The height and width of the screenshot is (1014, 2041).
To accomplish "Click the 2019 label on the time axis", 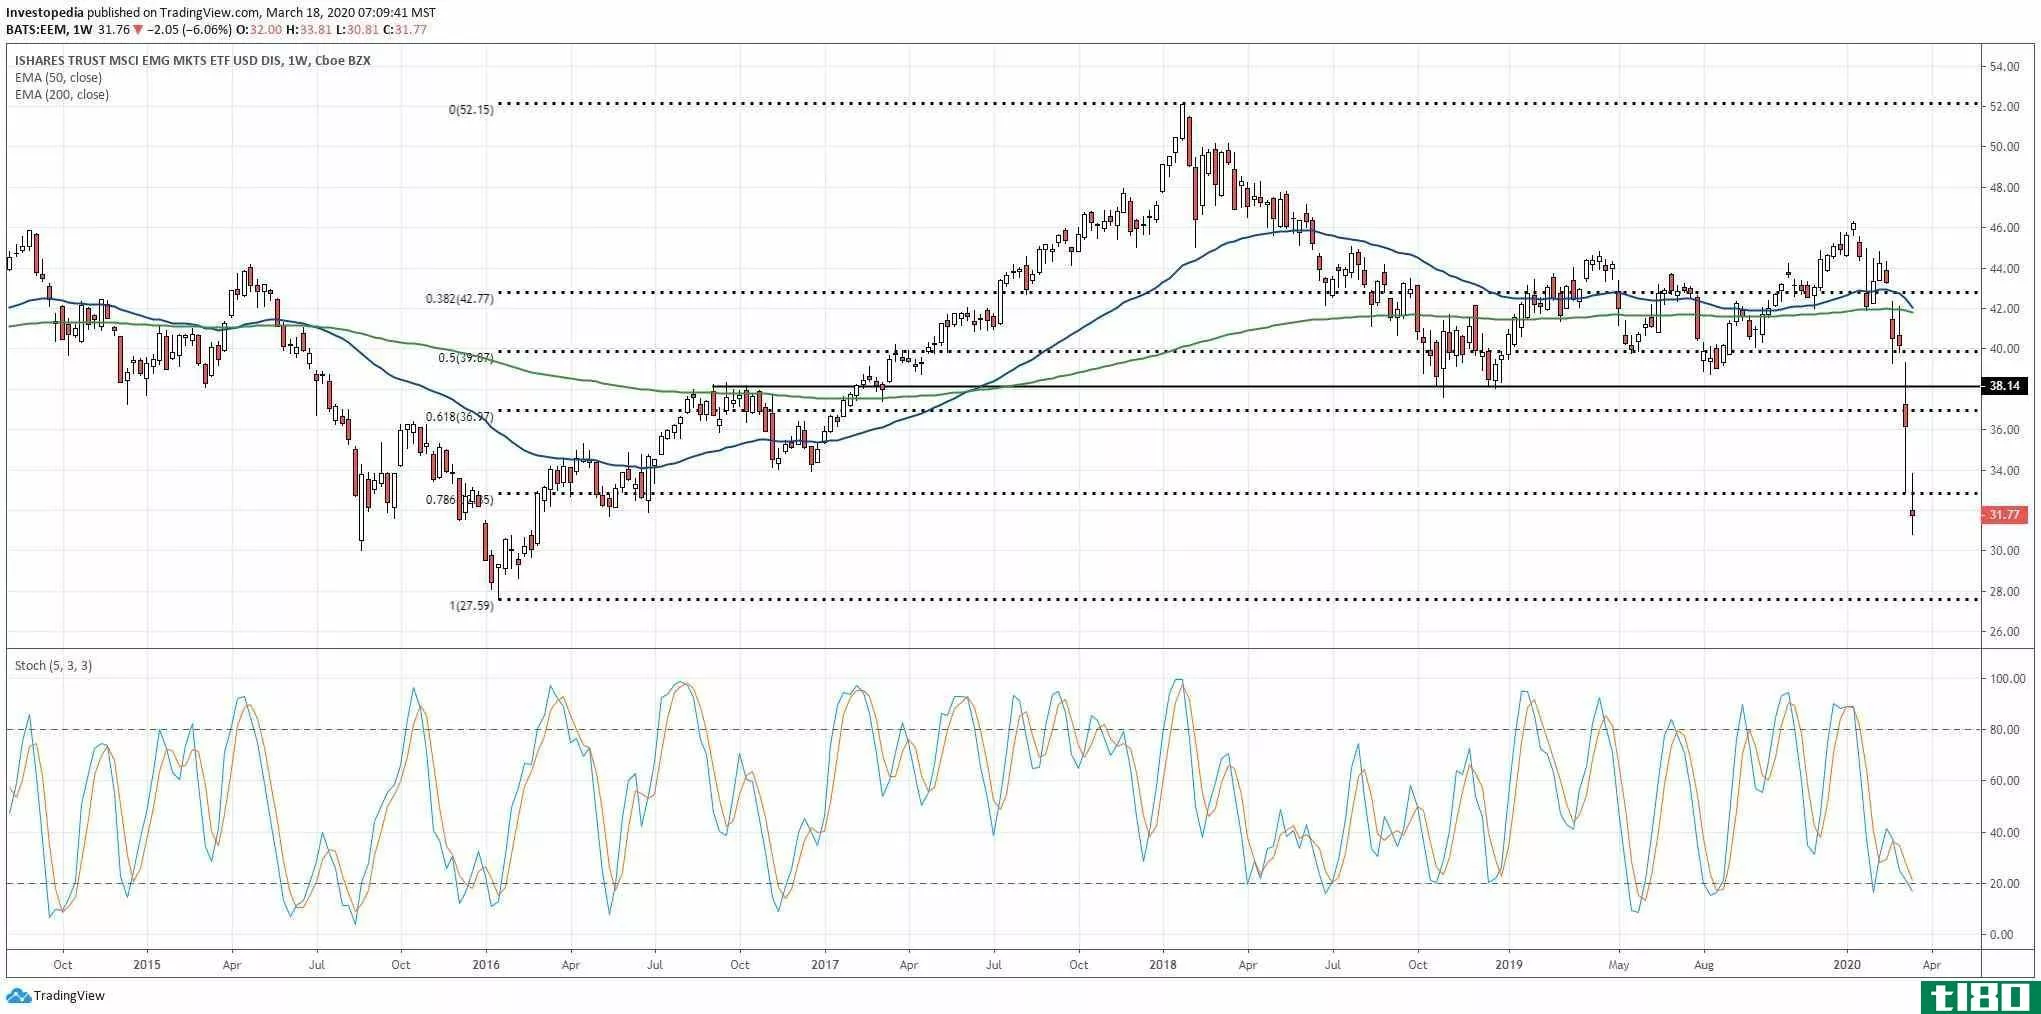I will pos(1508,966).
